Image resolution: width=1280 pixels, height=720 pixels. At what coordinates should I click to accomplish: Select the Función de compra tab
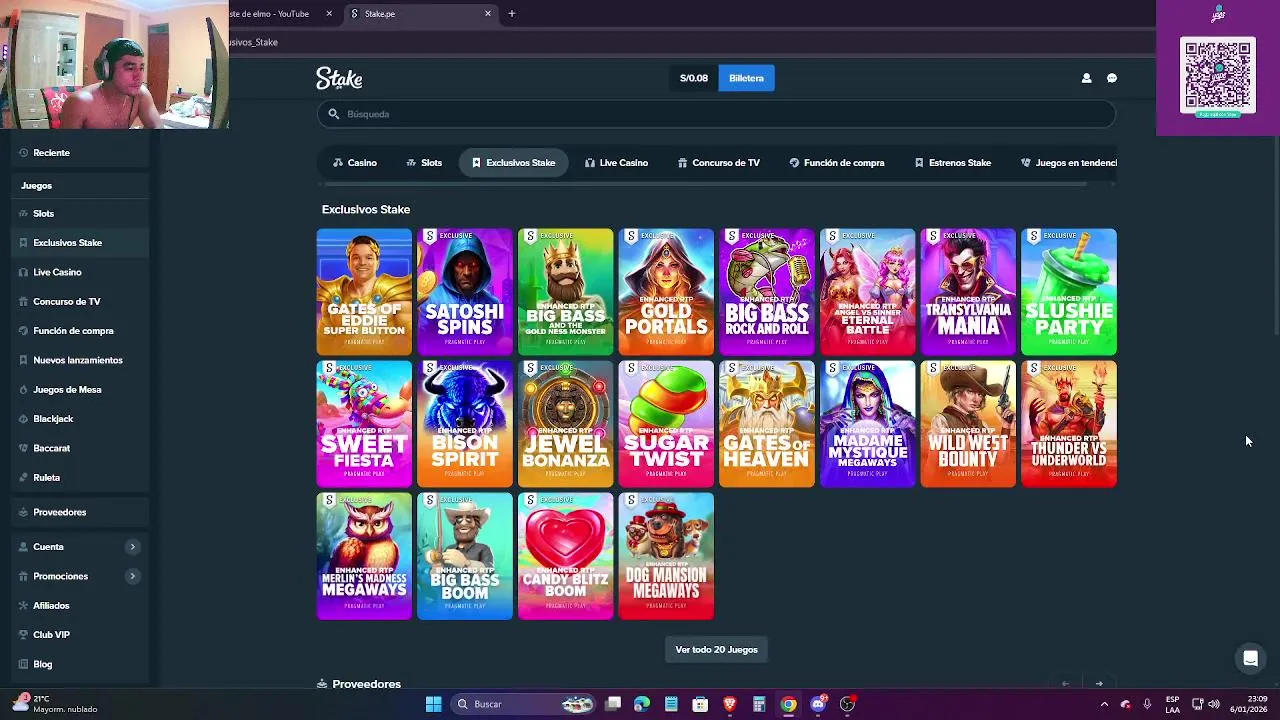pyautogui.click(x=836, y=163)
